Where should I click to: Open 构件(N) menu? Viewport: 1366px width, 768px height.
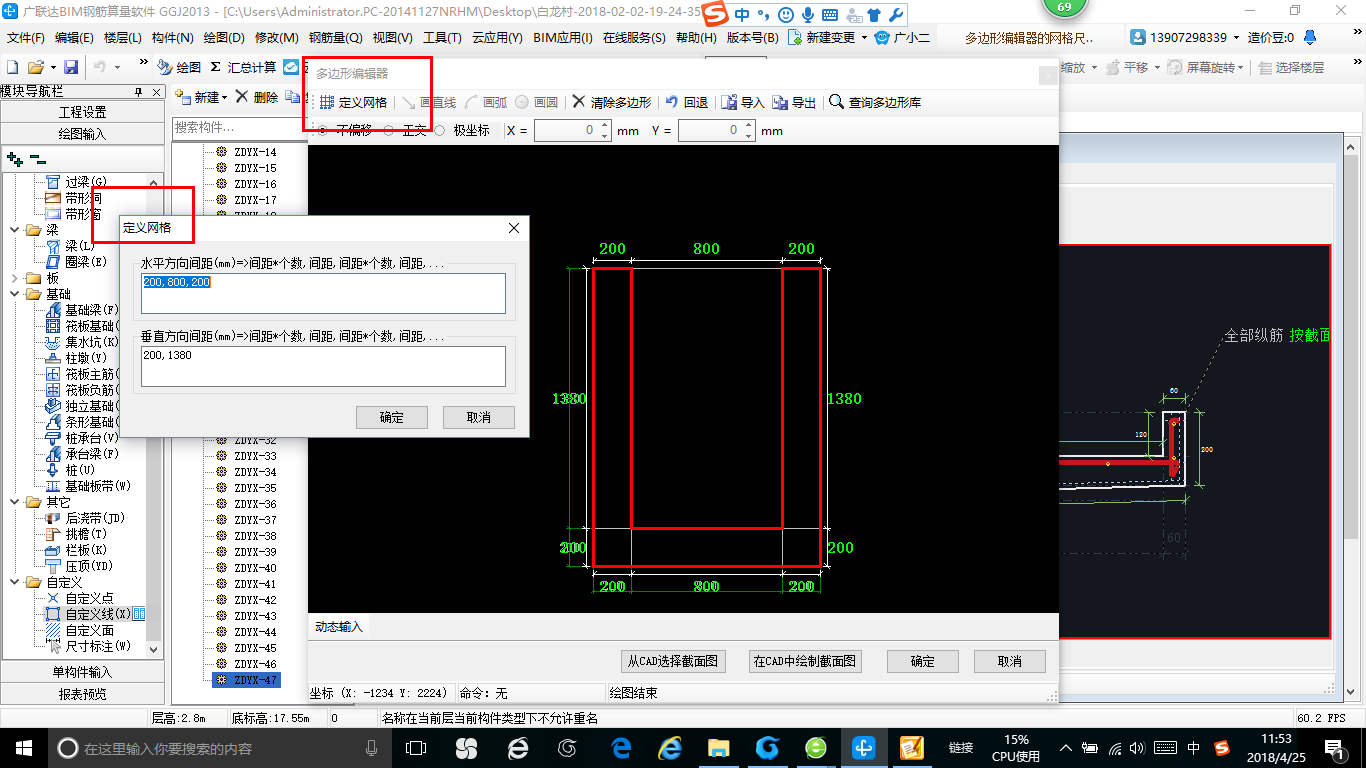coord(173,37)
